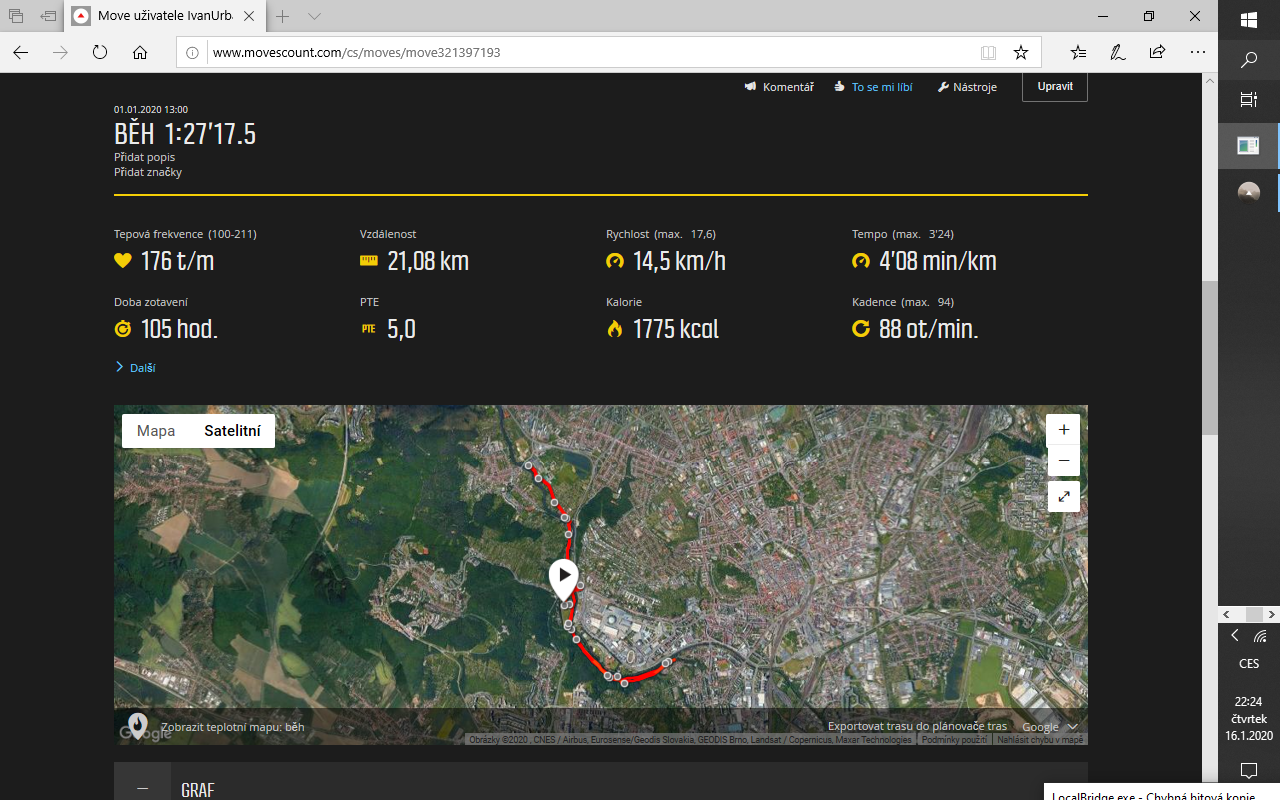Viewport: 1280px width, 800px height.
Task: Collapse the GRAF section
Action: pos(142,788)
